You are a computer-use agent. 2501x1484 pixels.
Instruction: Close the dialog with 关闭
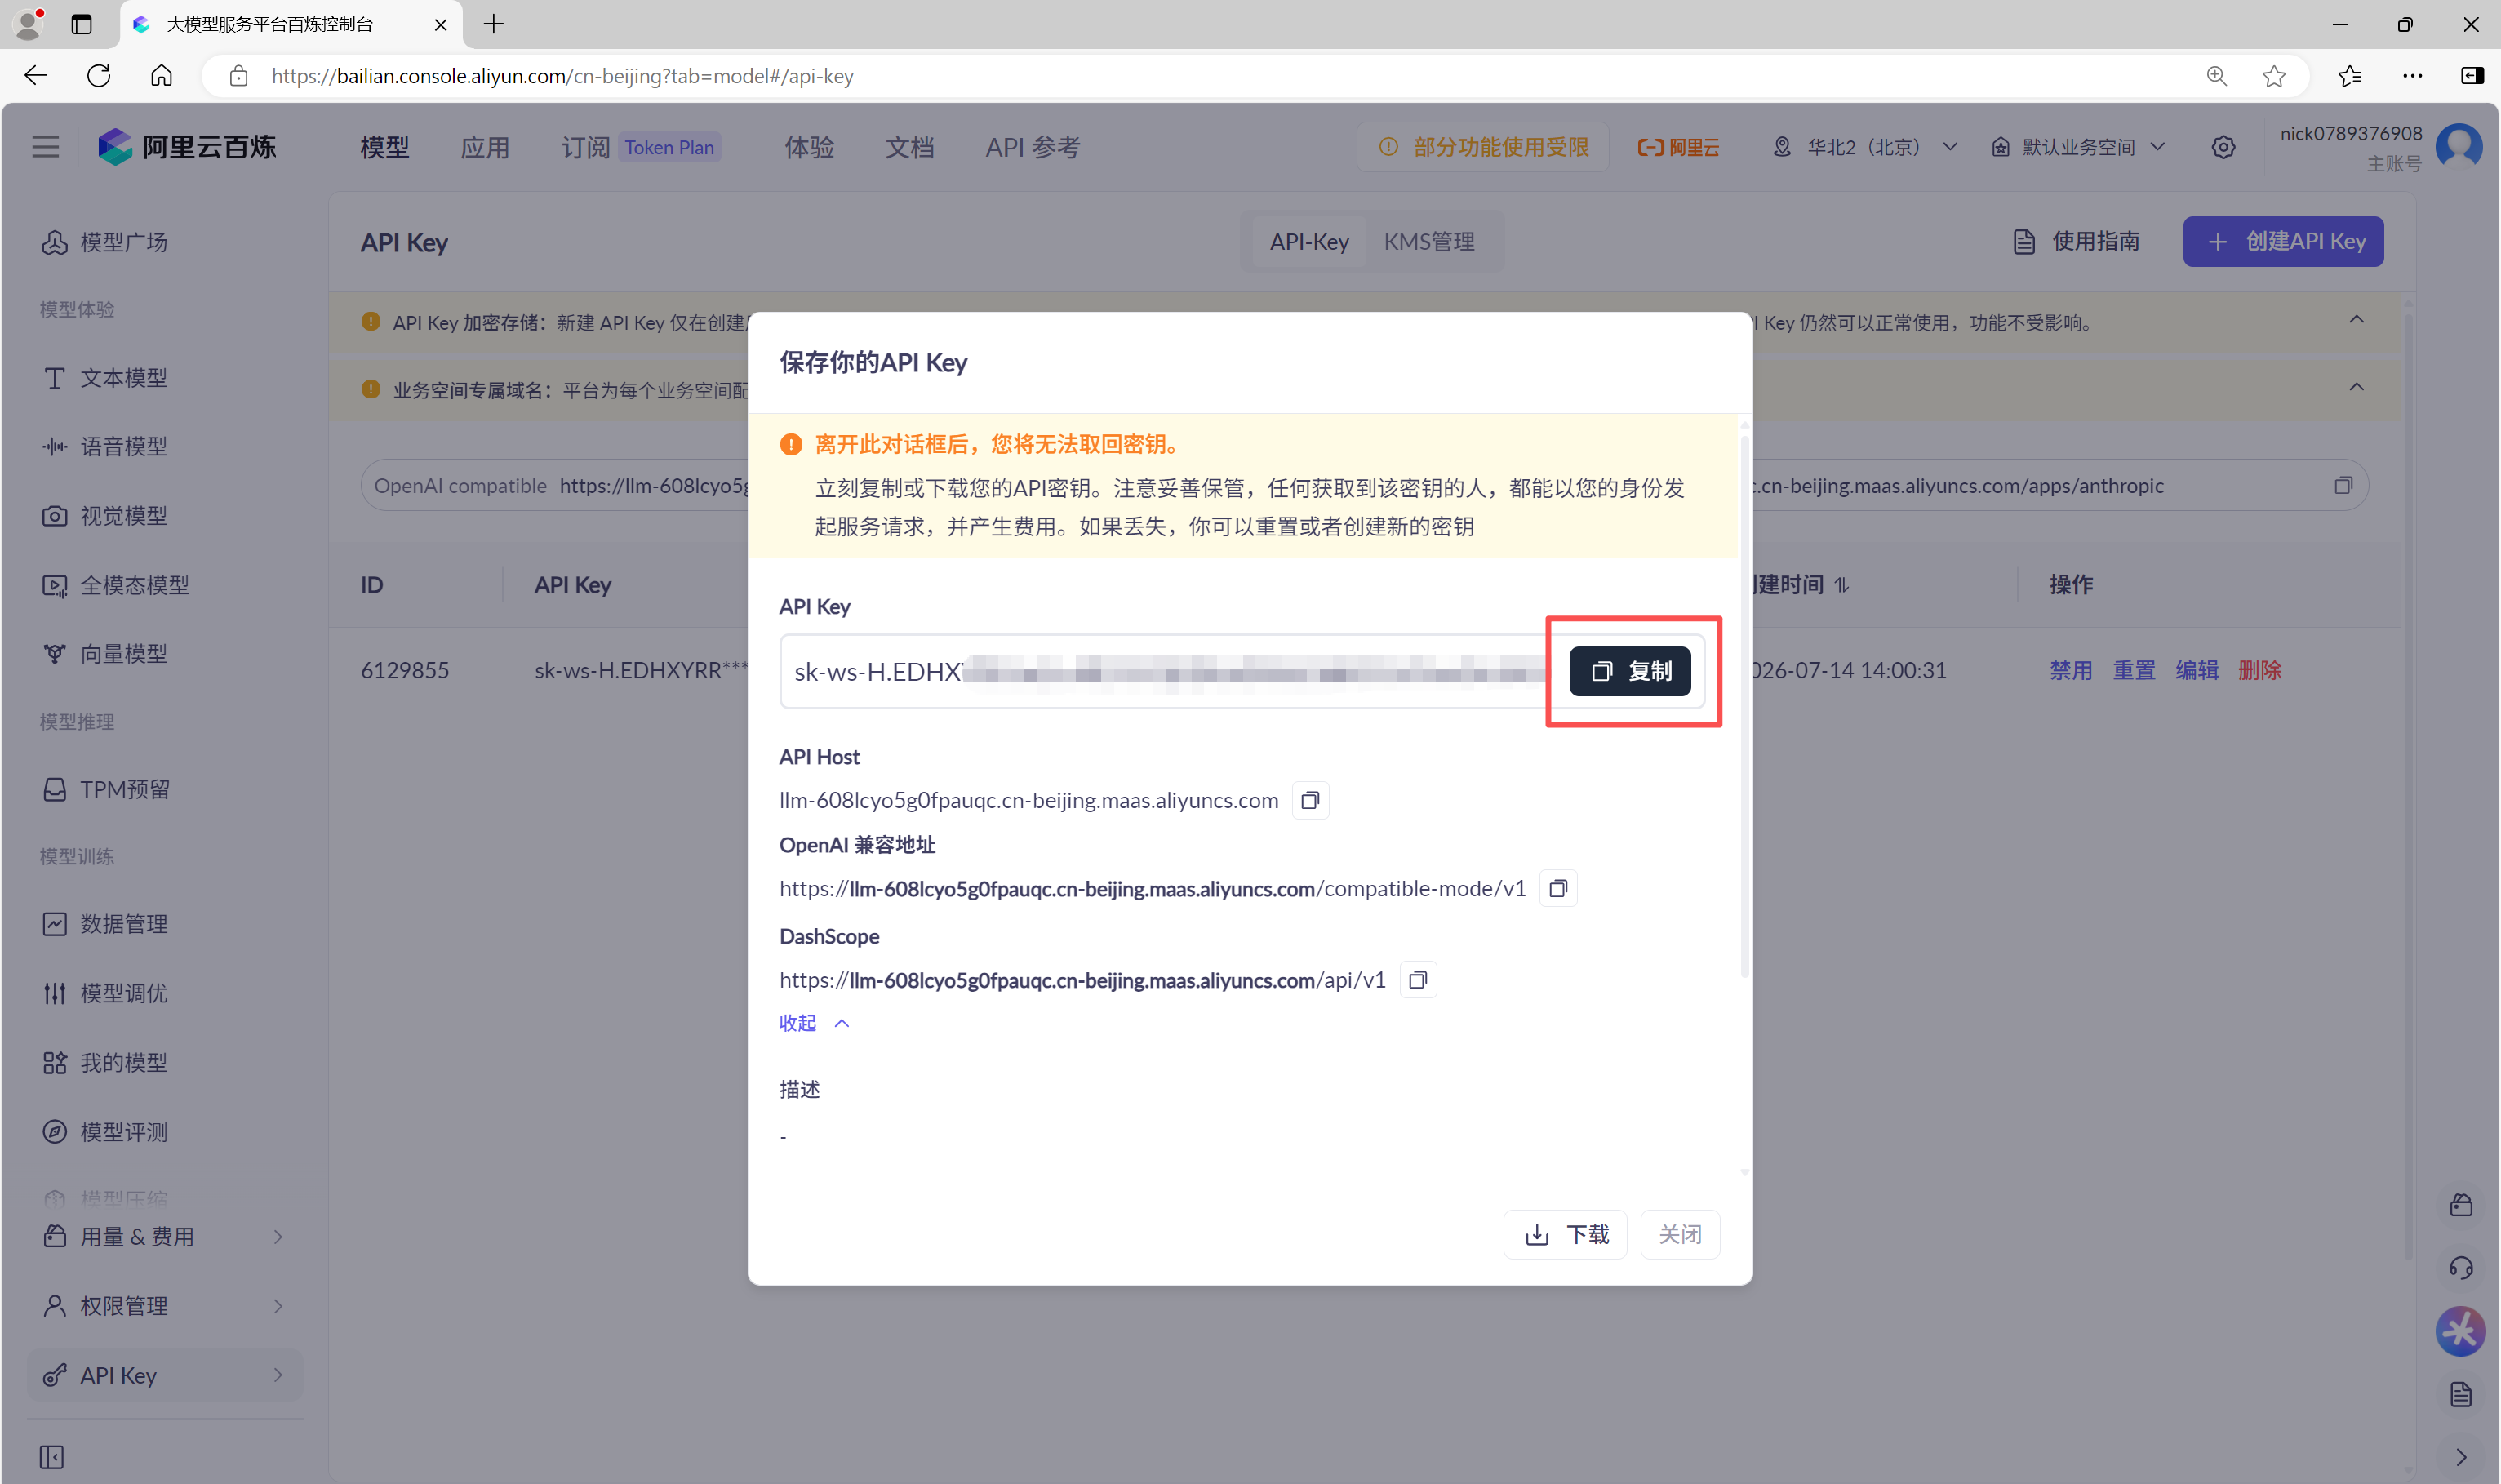coord(1680,1234)
